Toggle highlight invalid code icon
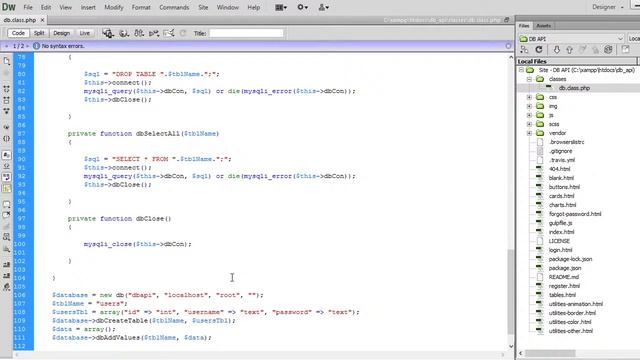640x360 pixels. click(7, 166)
